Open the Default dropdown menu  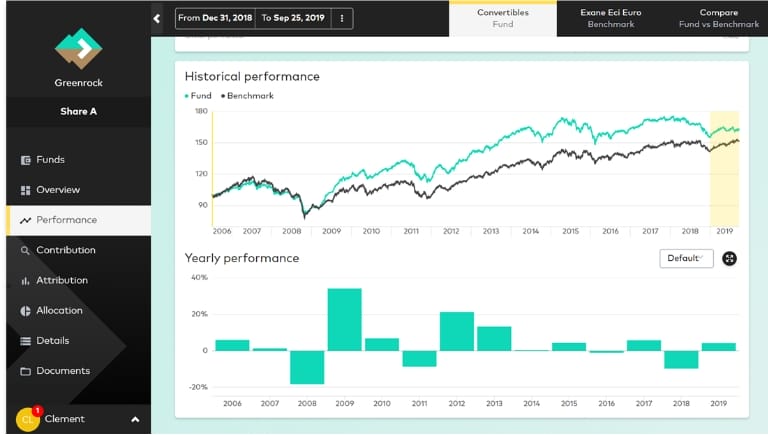686,258
